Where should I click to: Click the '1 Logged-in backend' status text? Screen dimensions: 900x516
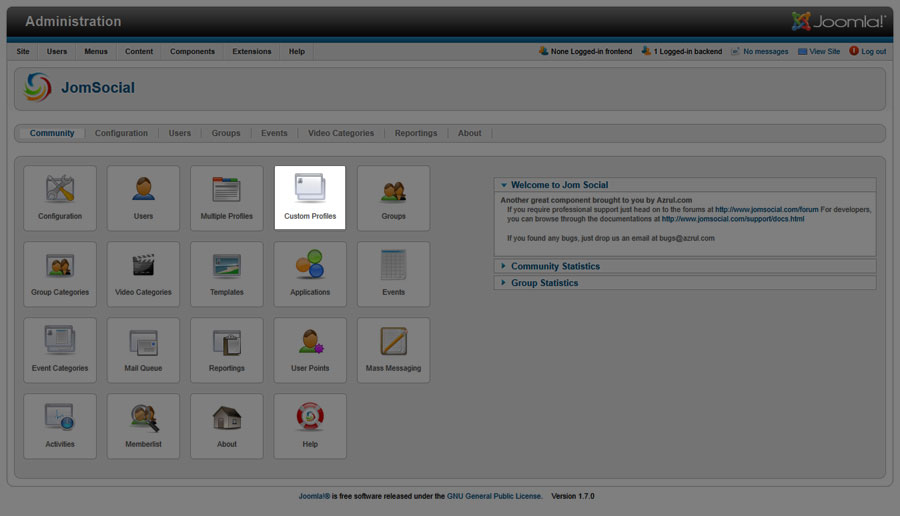click(688, 52)
